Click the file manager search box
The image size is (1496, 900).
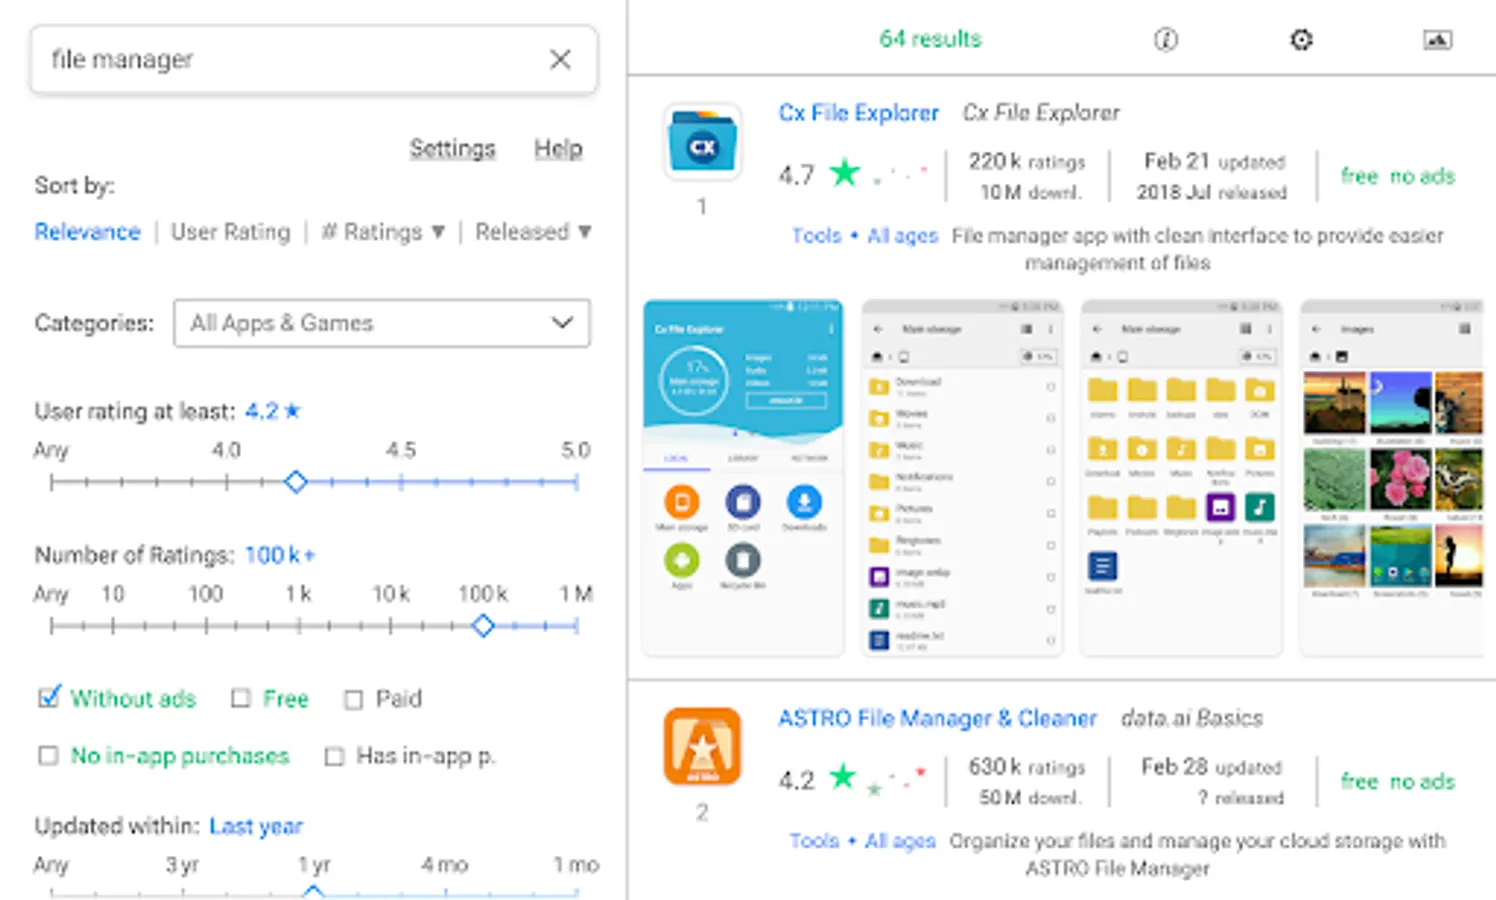point(313,60)
